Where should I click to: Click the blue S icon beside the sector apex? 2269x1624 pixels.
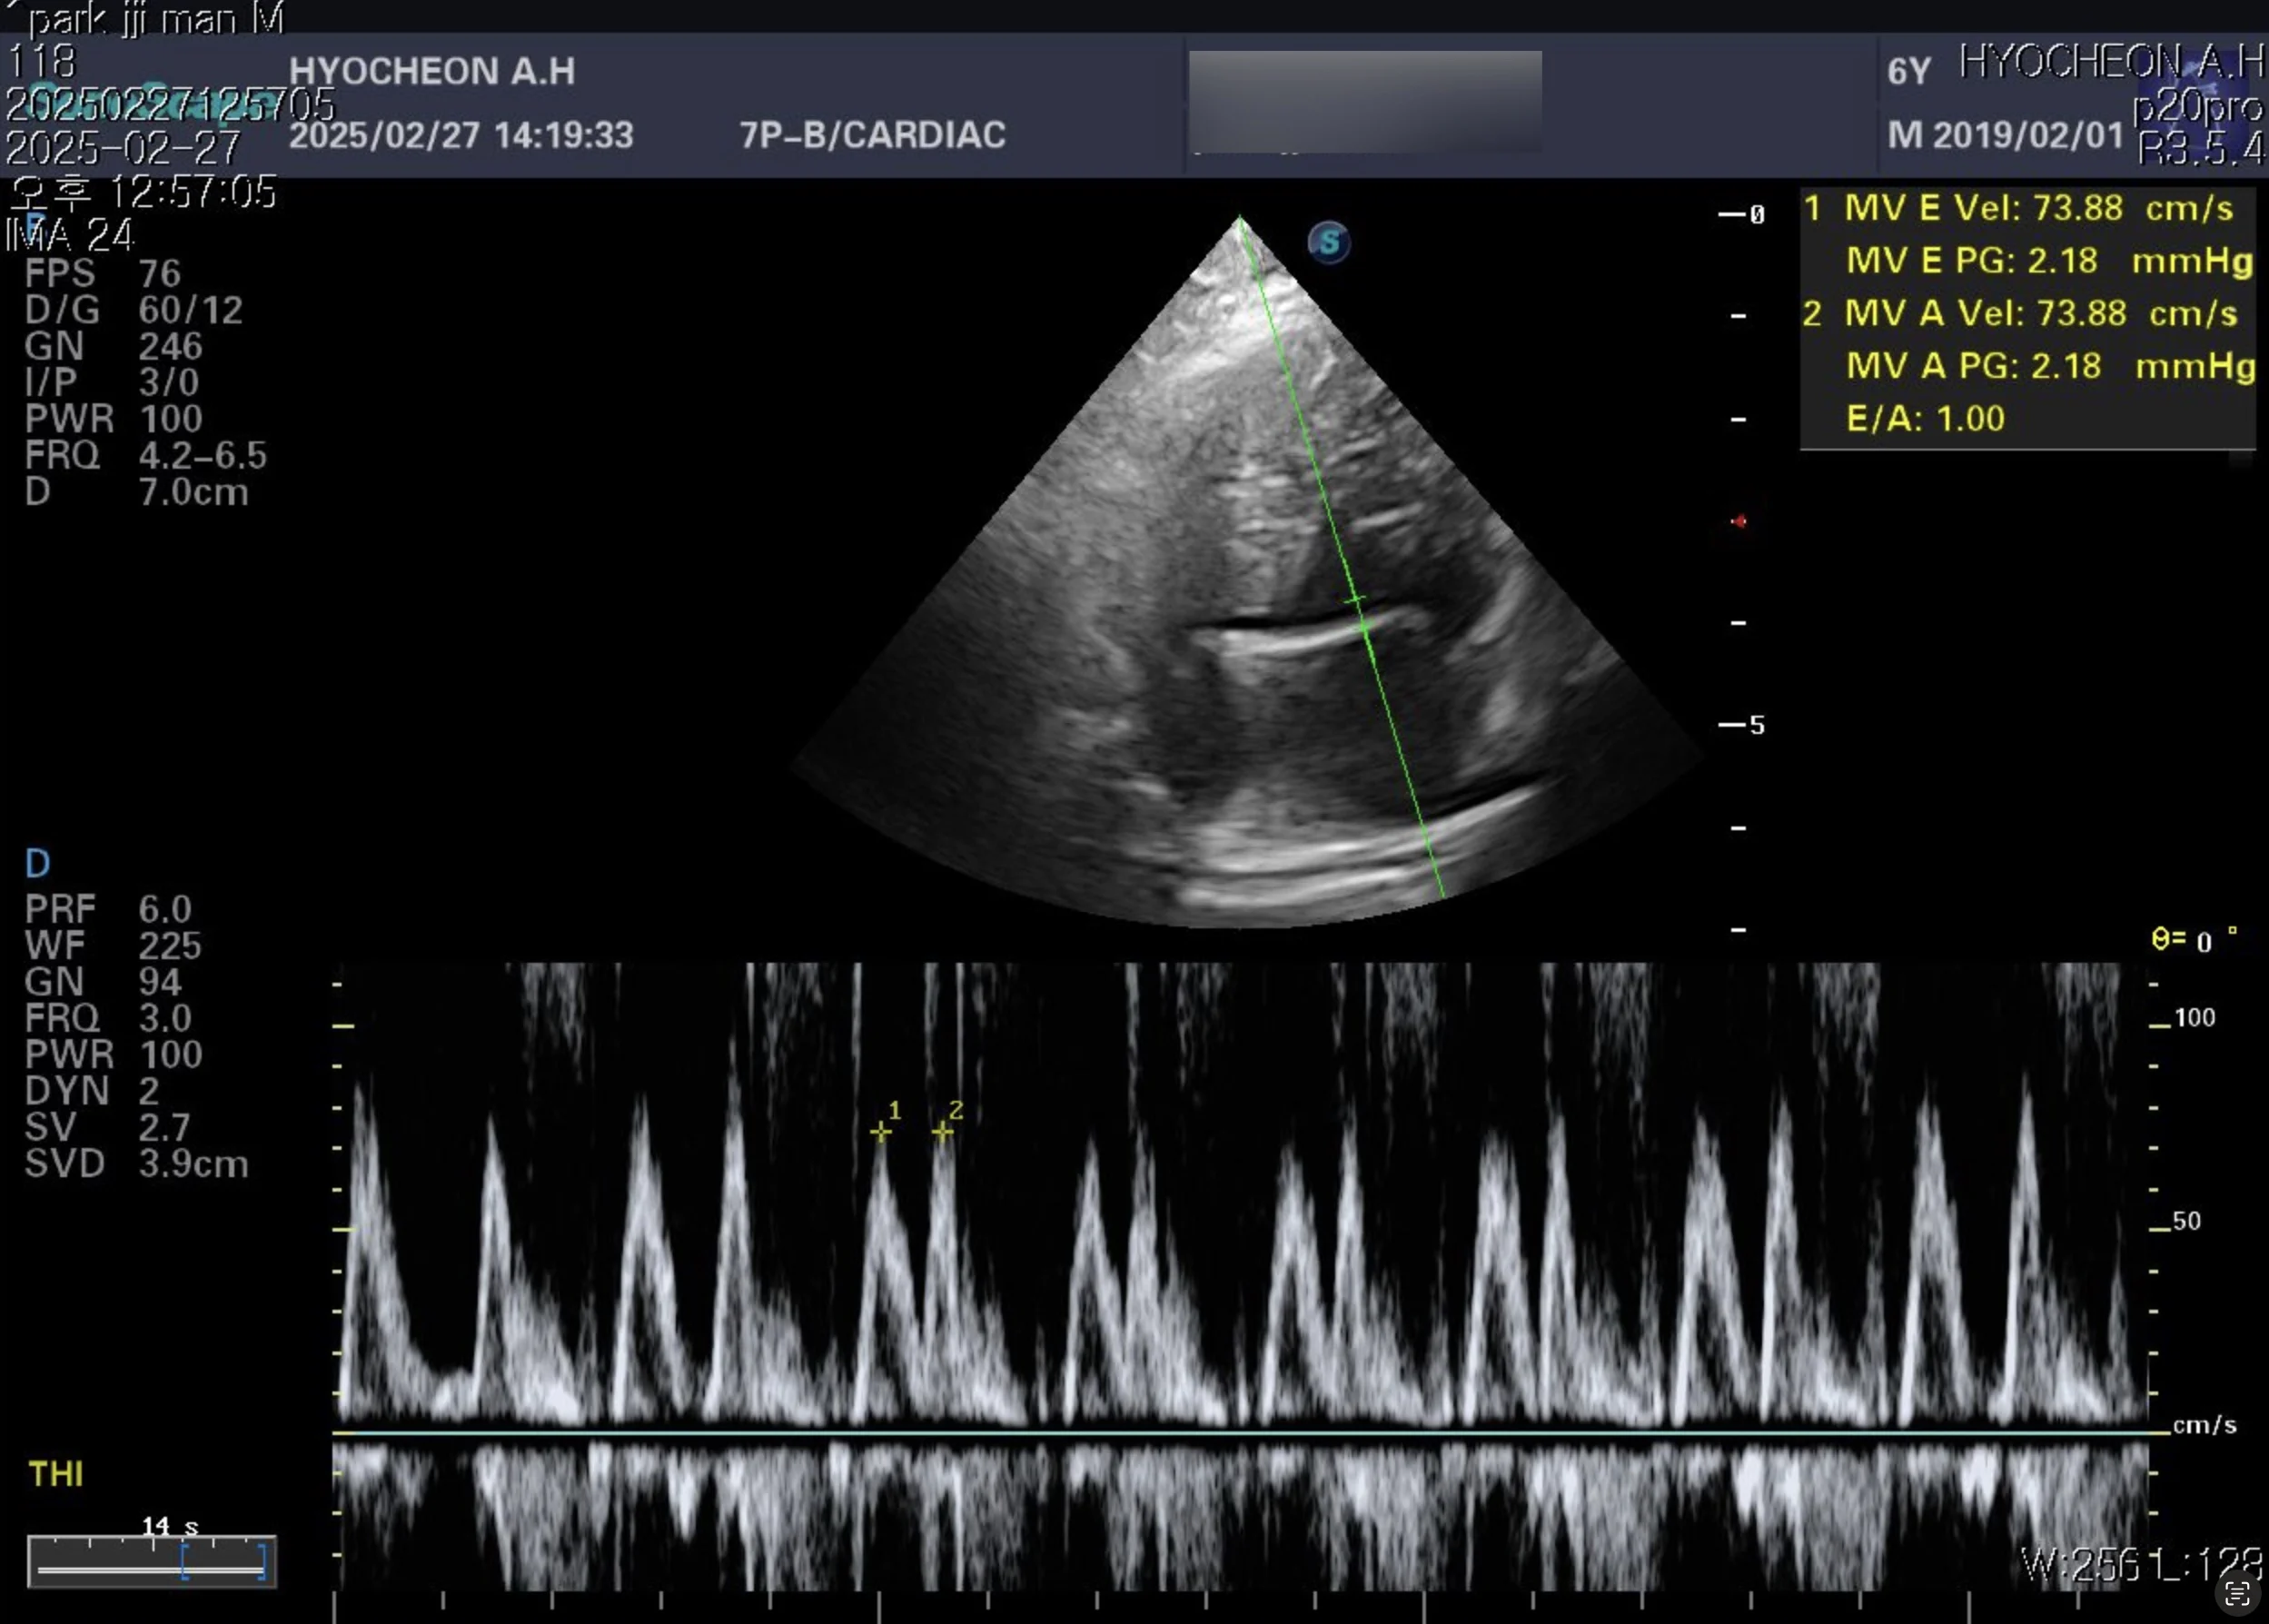click(x=1328, y=242)
